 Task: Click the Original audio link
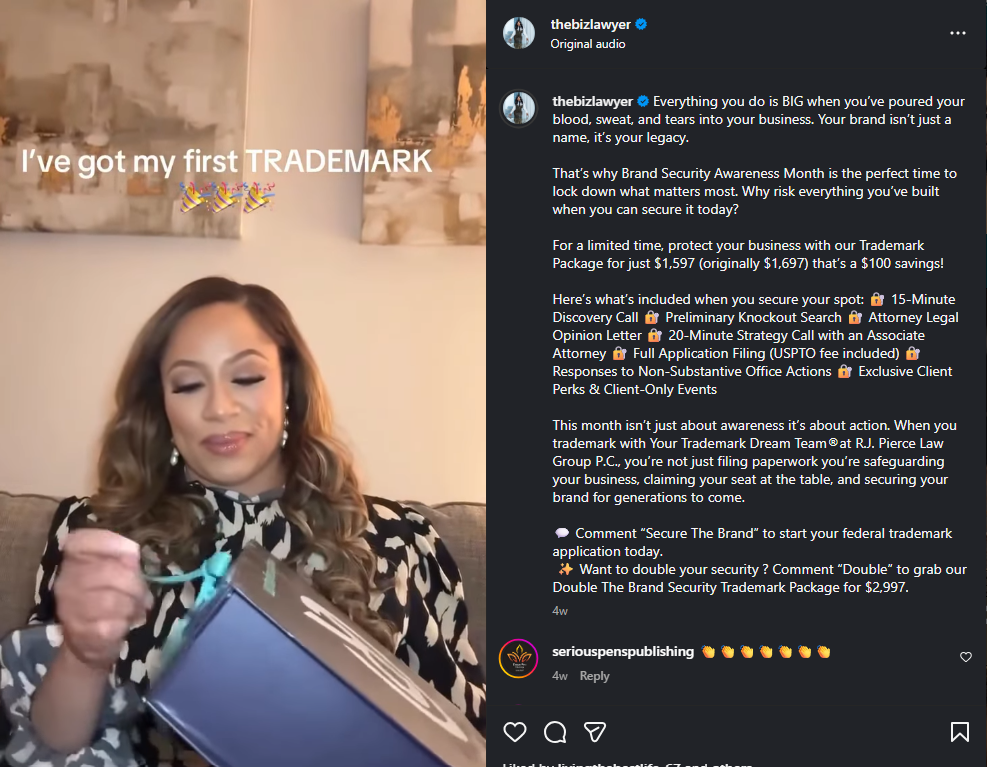coord(587,44)
